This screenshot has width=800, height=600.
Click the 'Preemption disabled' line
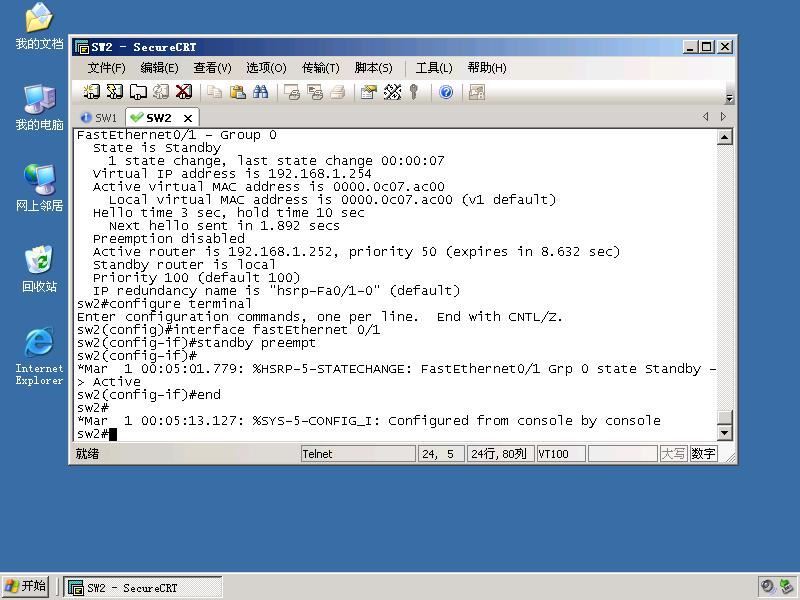tap(169, 239)
